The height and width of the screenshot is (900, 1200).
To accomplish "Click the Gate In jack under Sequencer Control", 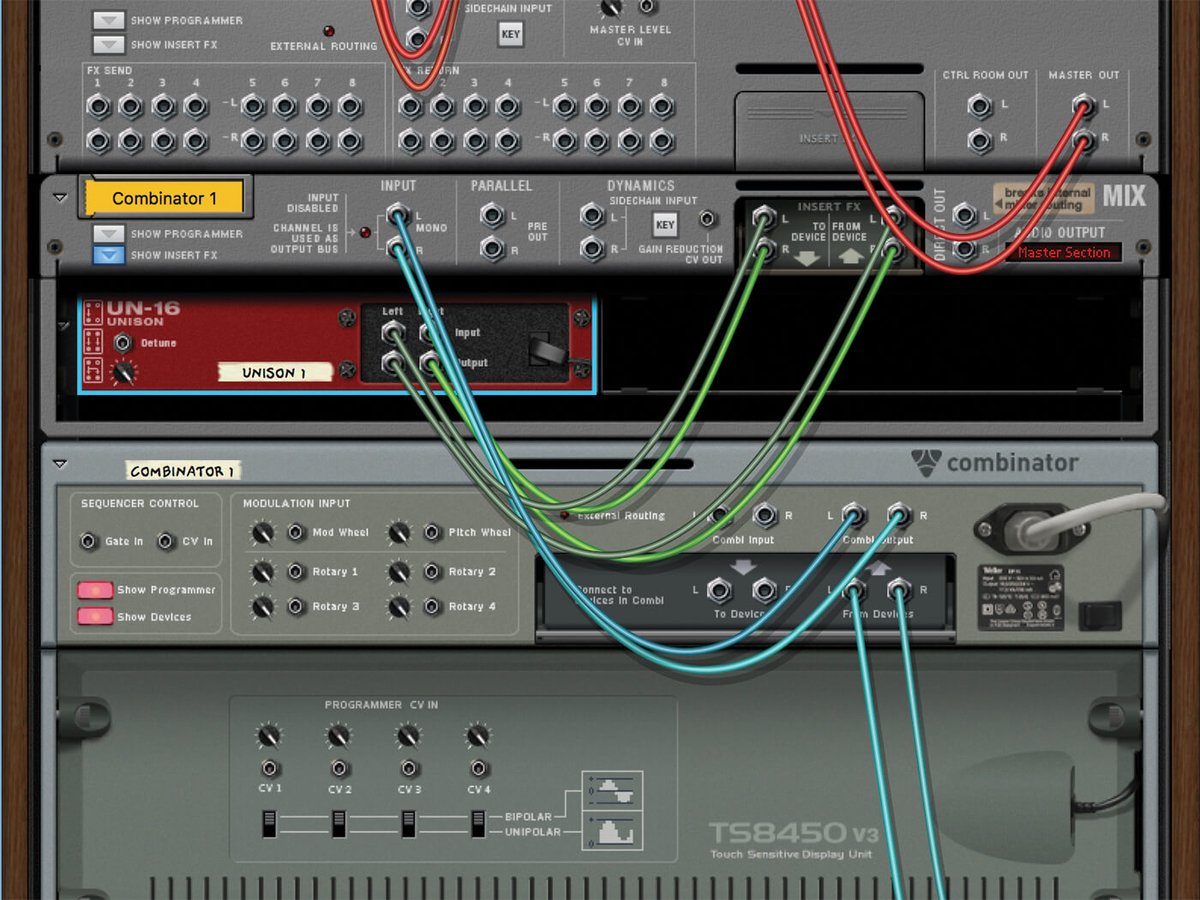I will 88,540.
